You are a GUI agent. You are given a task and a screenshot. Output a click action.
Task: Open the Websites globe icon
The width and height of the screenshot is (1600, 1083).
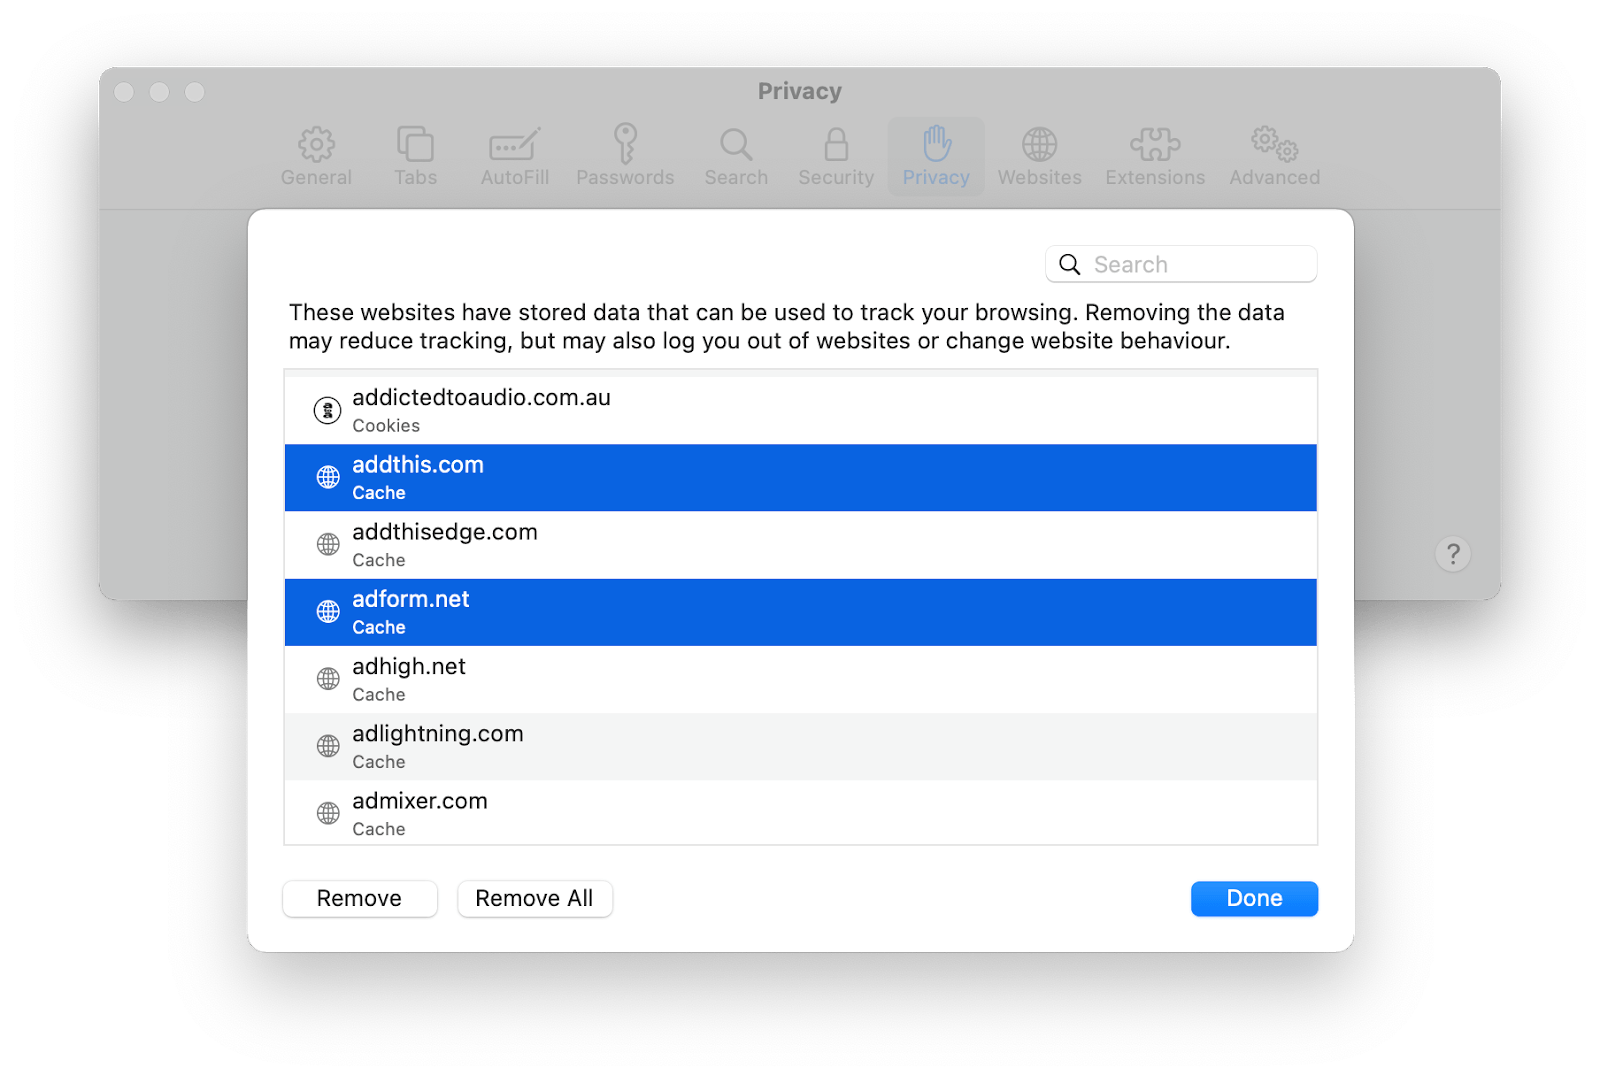pos(1039,145)
